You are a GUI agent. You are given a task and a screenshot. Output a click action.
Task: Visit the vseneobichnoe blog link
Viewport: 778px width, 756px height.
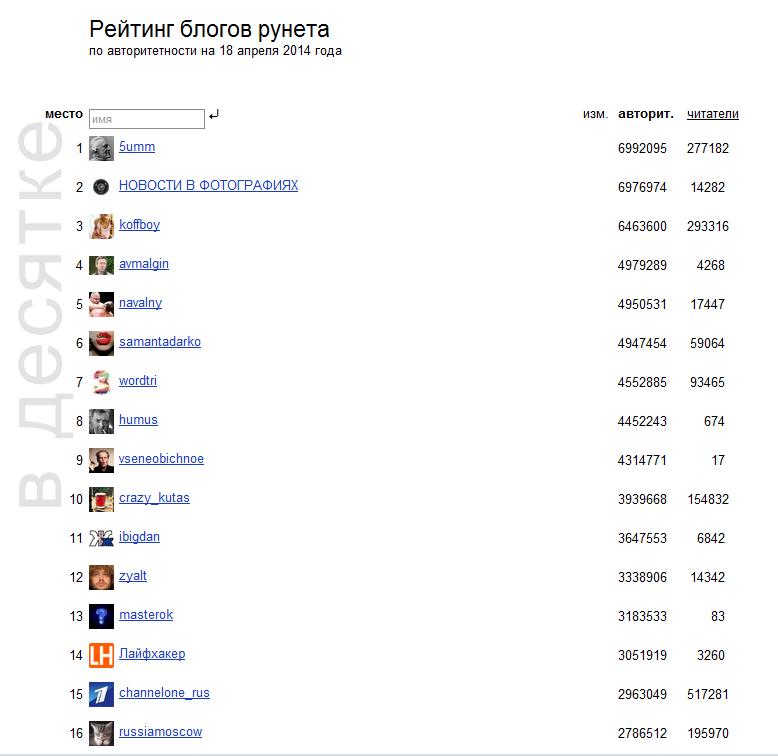point(161,459)
